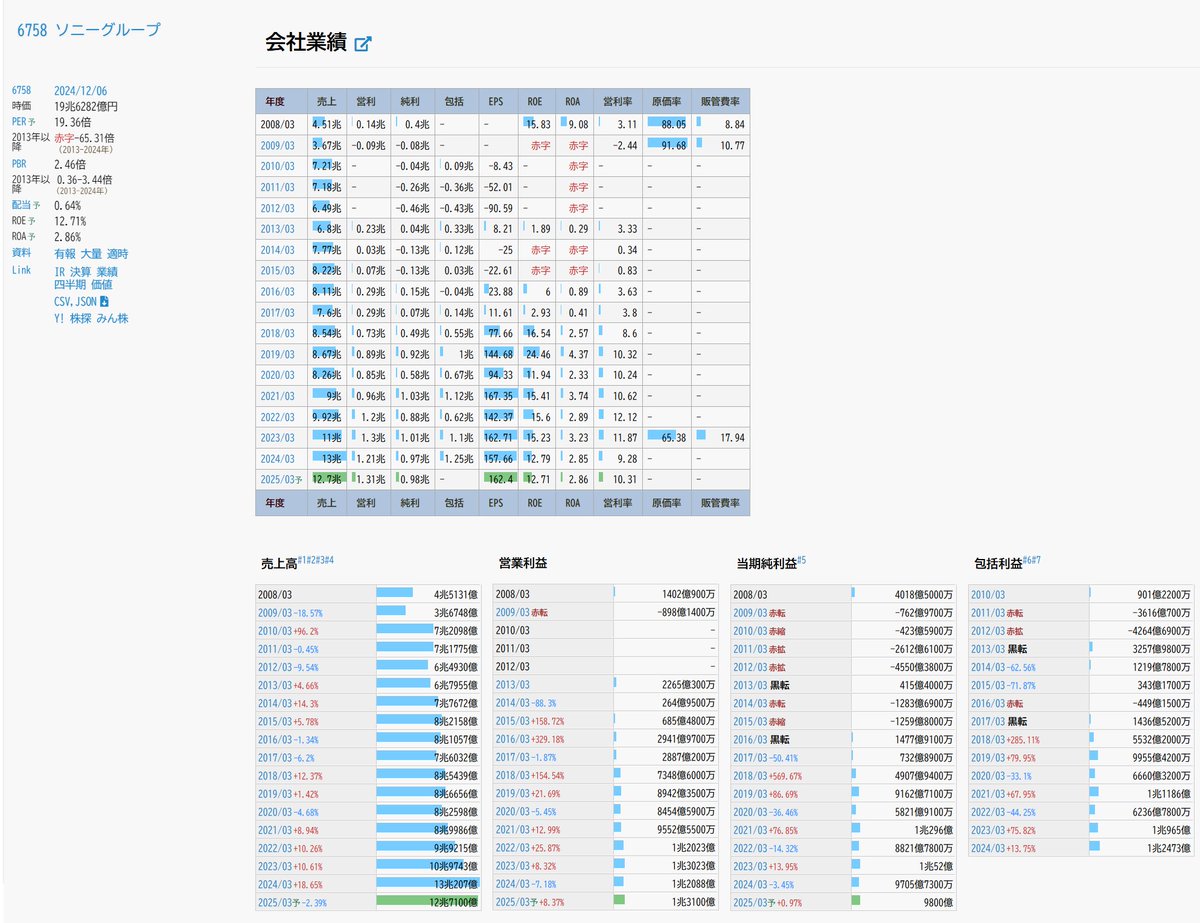This screenshot has height=923, width=1200.
Task: Click the 2025/03予 +0.97% row in 当期純利益 table
Action: pyautogui.click(x=843, y=902)
